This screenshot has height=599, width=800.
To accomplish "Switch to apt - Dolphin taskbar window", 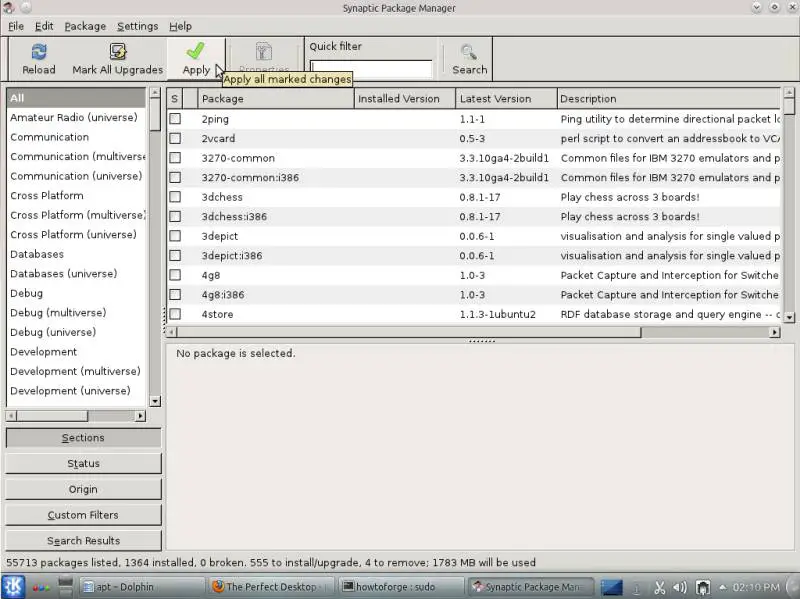I will [141, 587].
